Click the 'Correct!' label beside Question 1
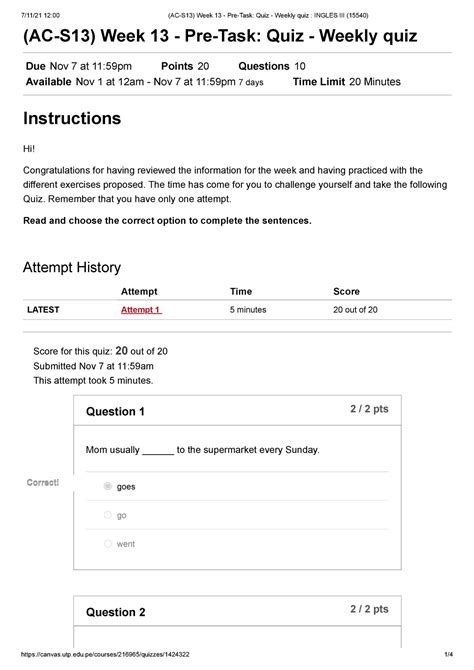The width and height of the screenshot is (474, 670). click(x=43, y=482)
